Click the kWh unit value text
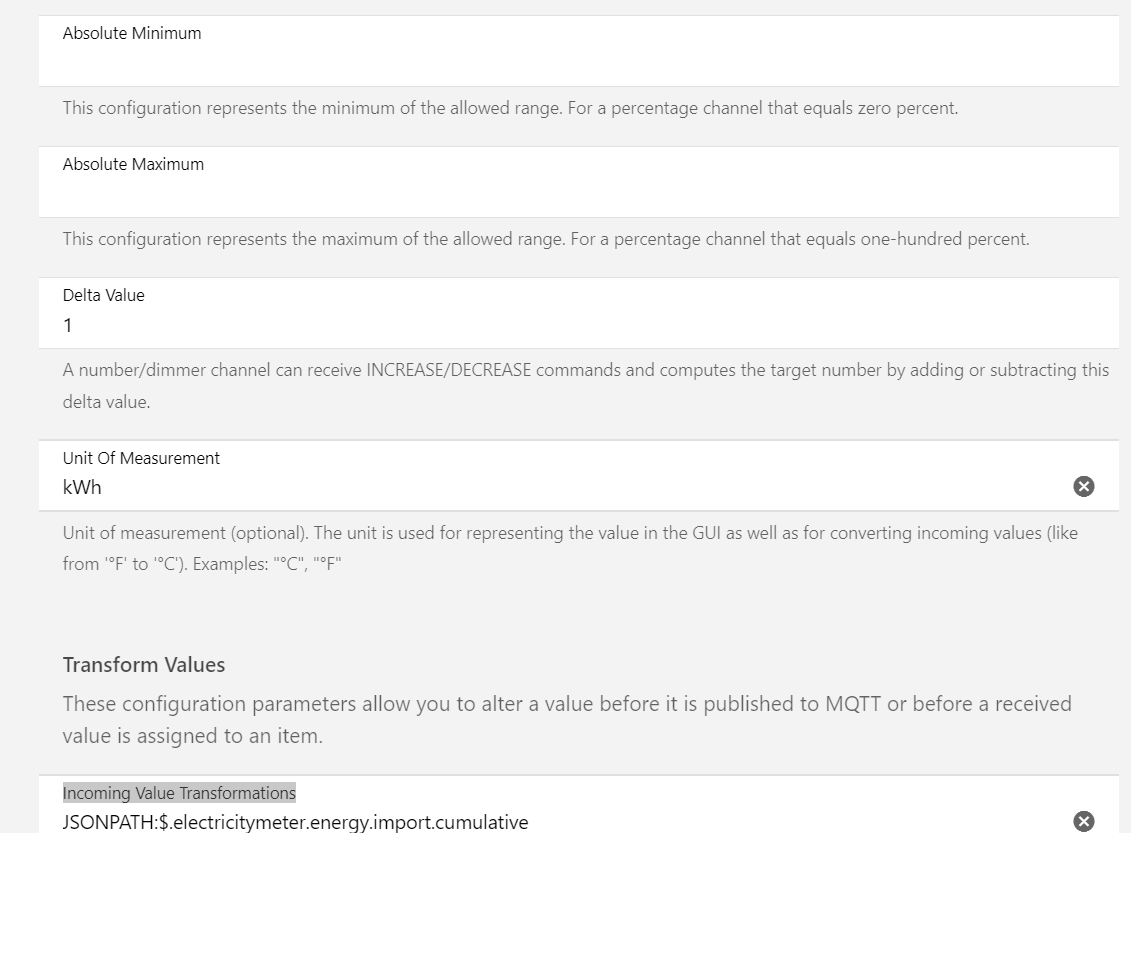This screenshot has height=957, width=1131. 82,487
